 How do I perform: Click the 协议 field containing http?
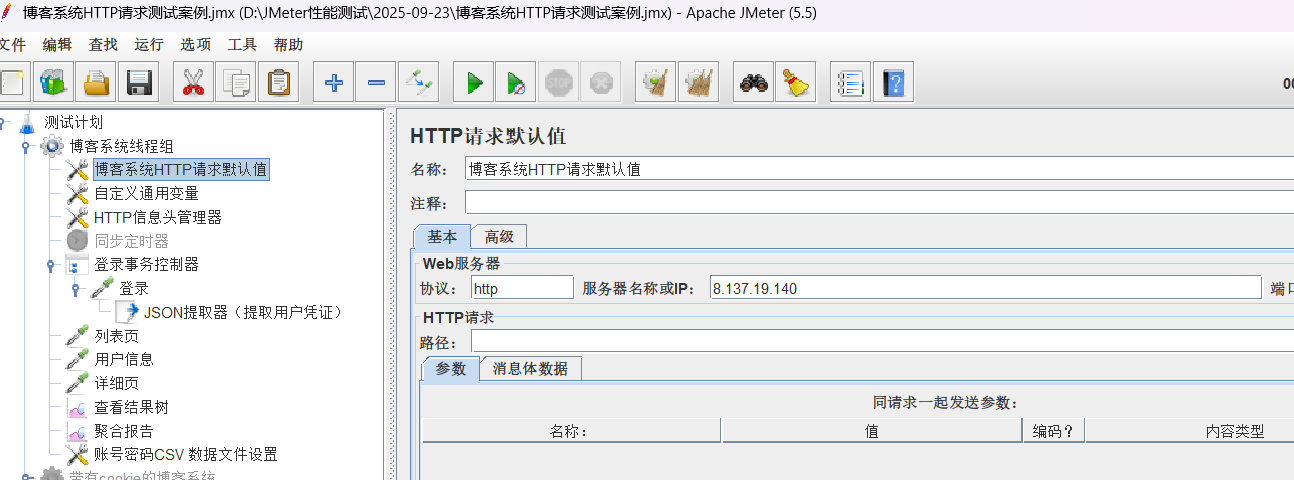[522, 288]
